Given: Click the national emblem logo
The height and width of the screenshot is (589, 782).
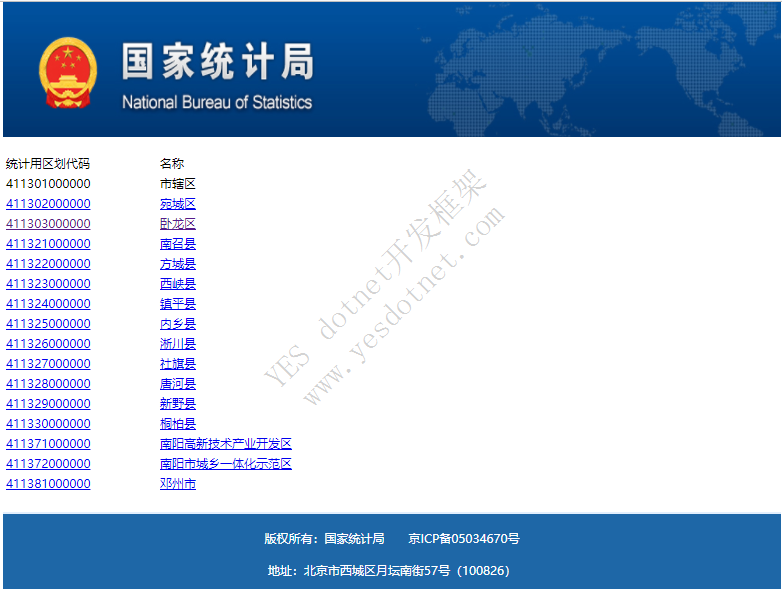Looking at the screenshot, I should click(68, 72).
